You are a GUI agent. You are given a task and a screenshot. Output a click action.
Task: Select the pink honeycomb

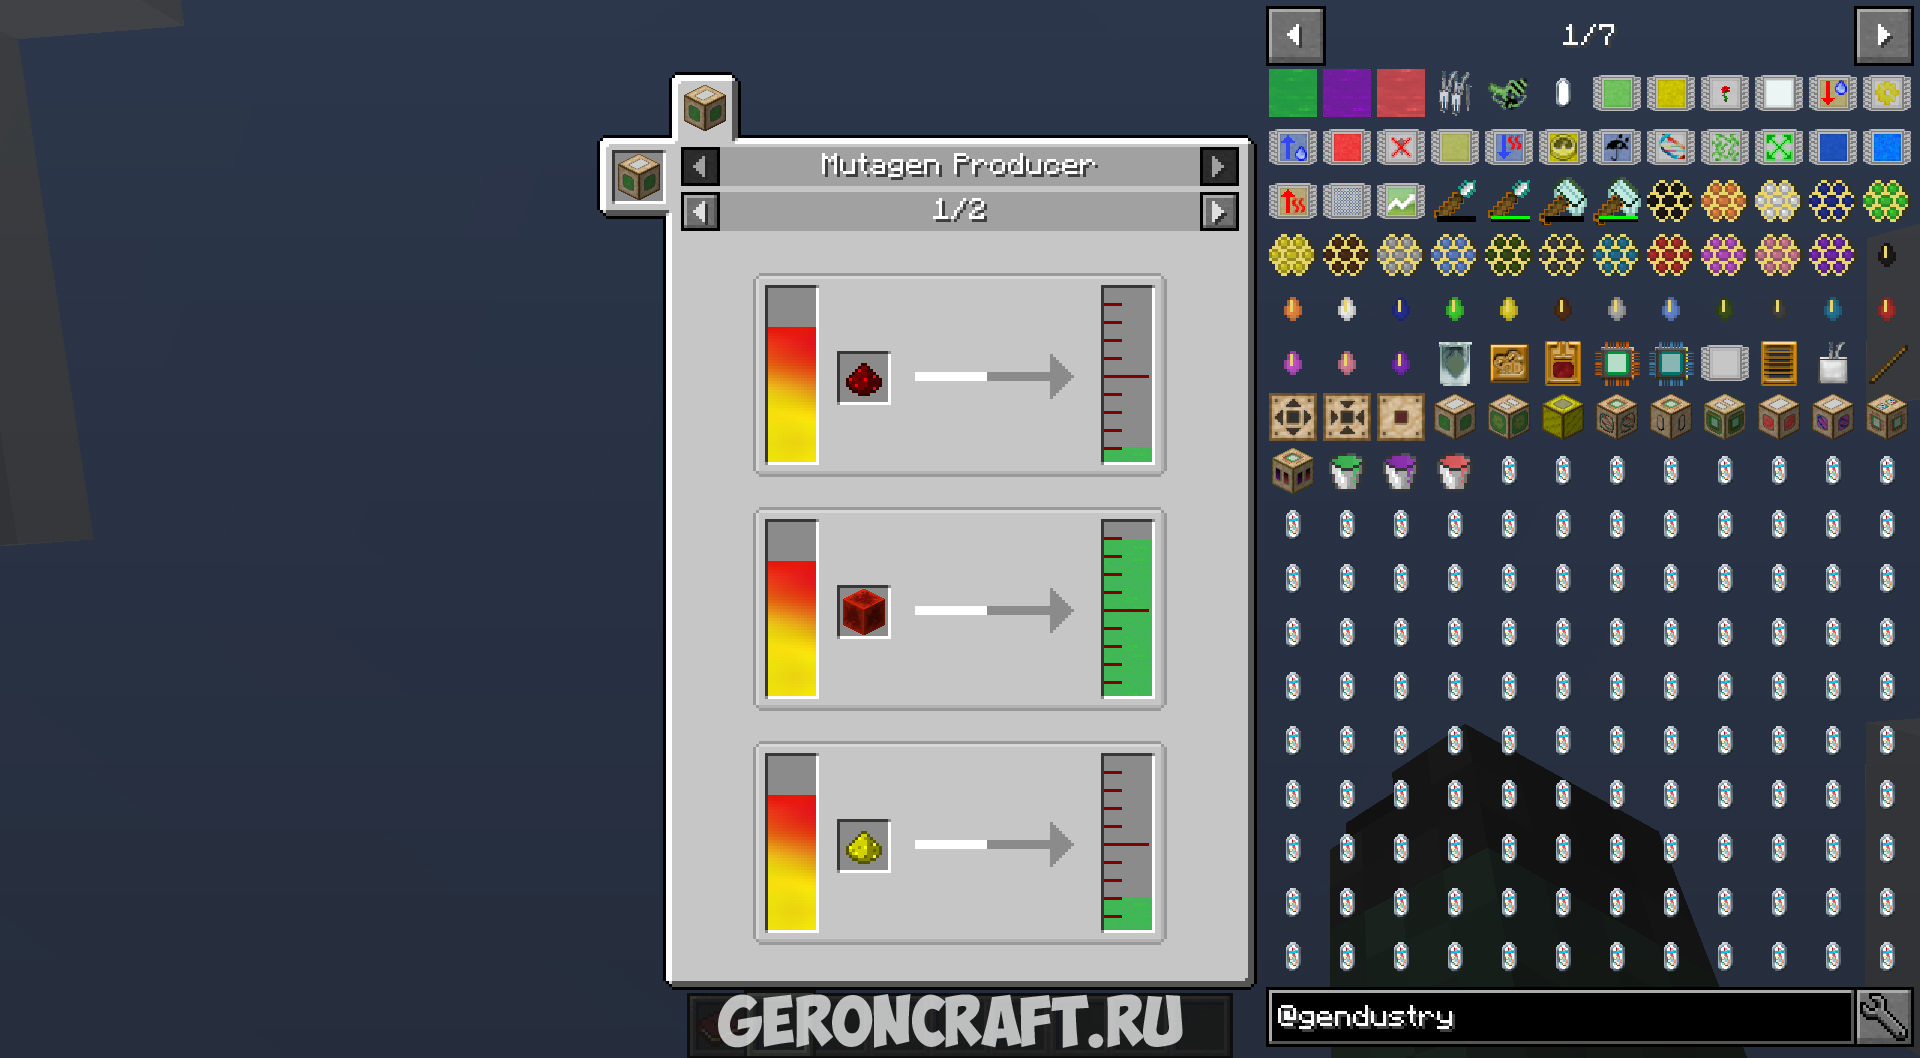click(x=1778, y=255)
